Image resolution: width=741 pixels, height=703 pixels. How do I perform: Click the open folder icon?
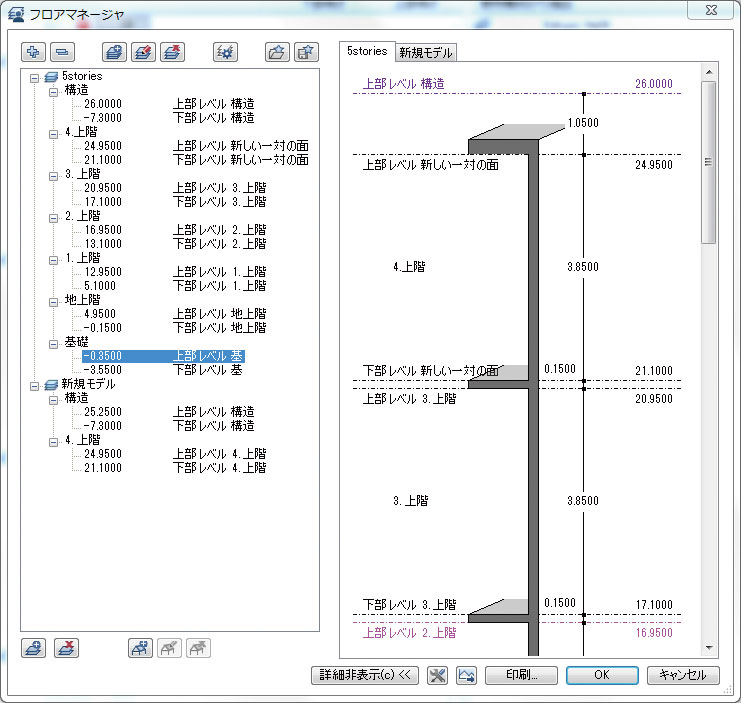tap(277, 52)
